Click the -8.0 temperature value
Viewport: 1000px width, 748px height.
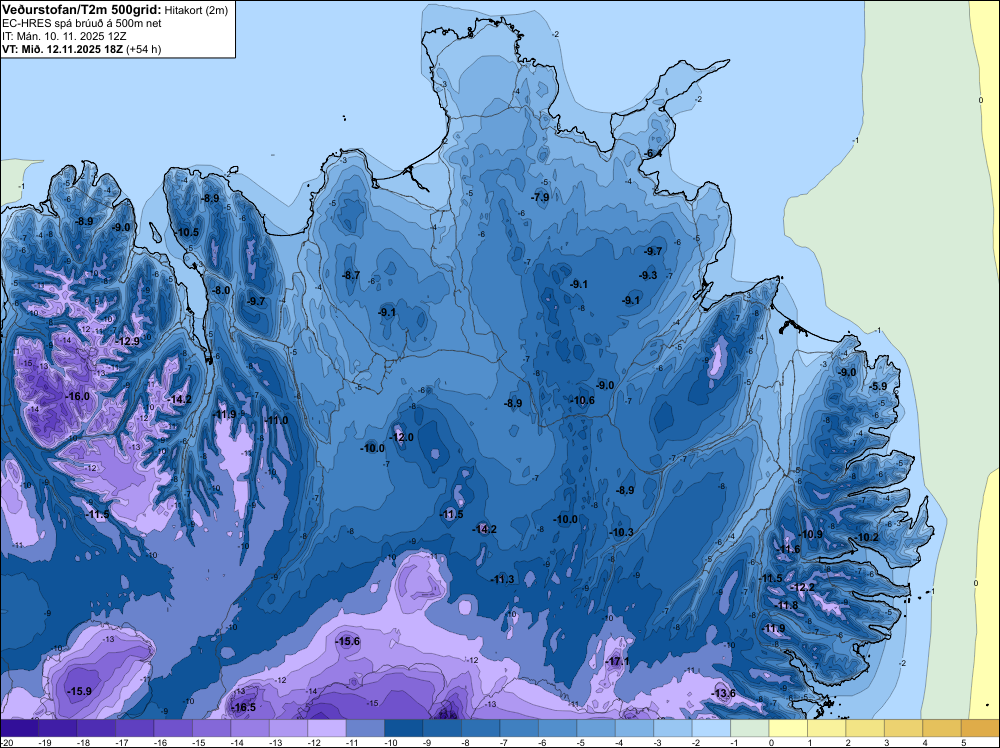(221, 290)
